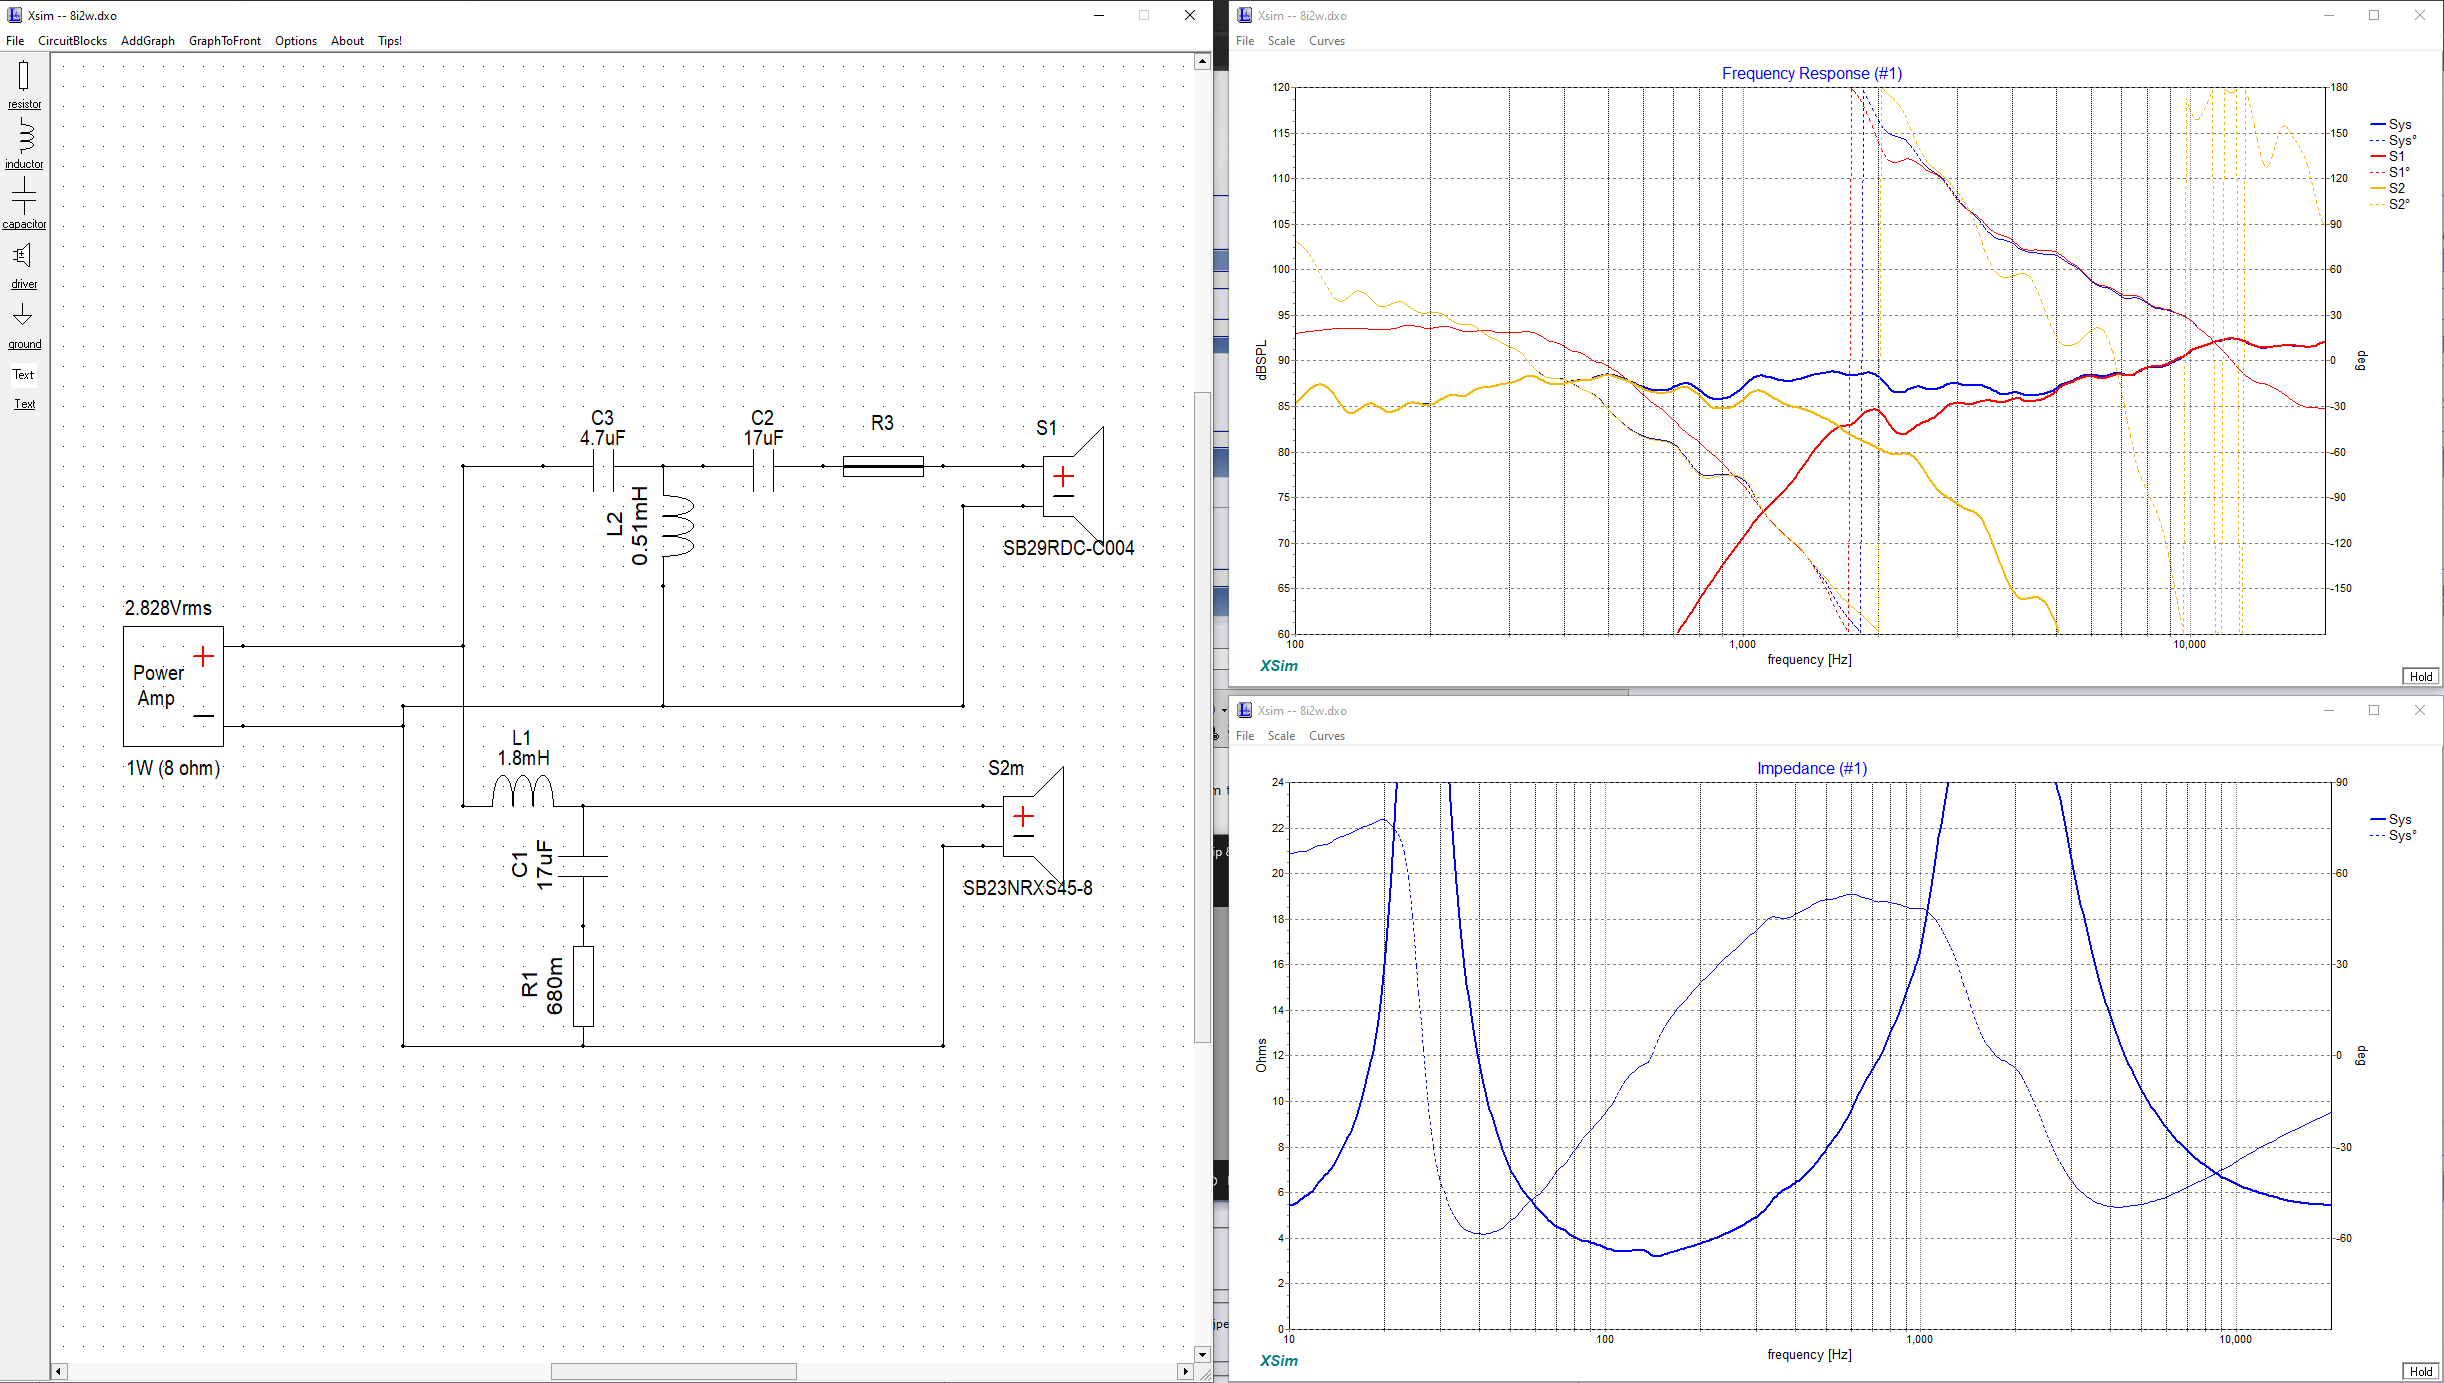Open the Options menu
Image resolution: width=2444 pixels, height=1383 pixels.
pos(296,41)
